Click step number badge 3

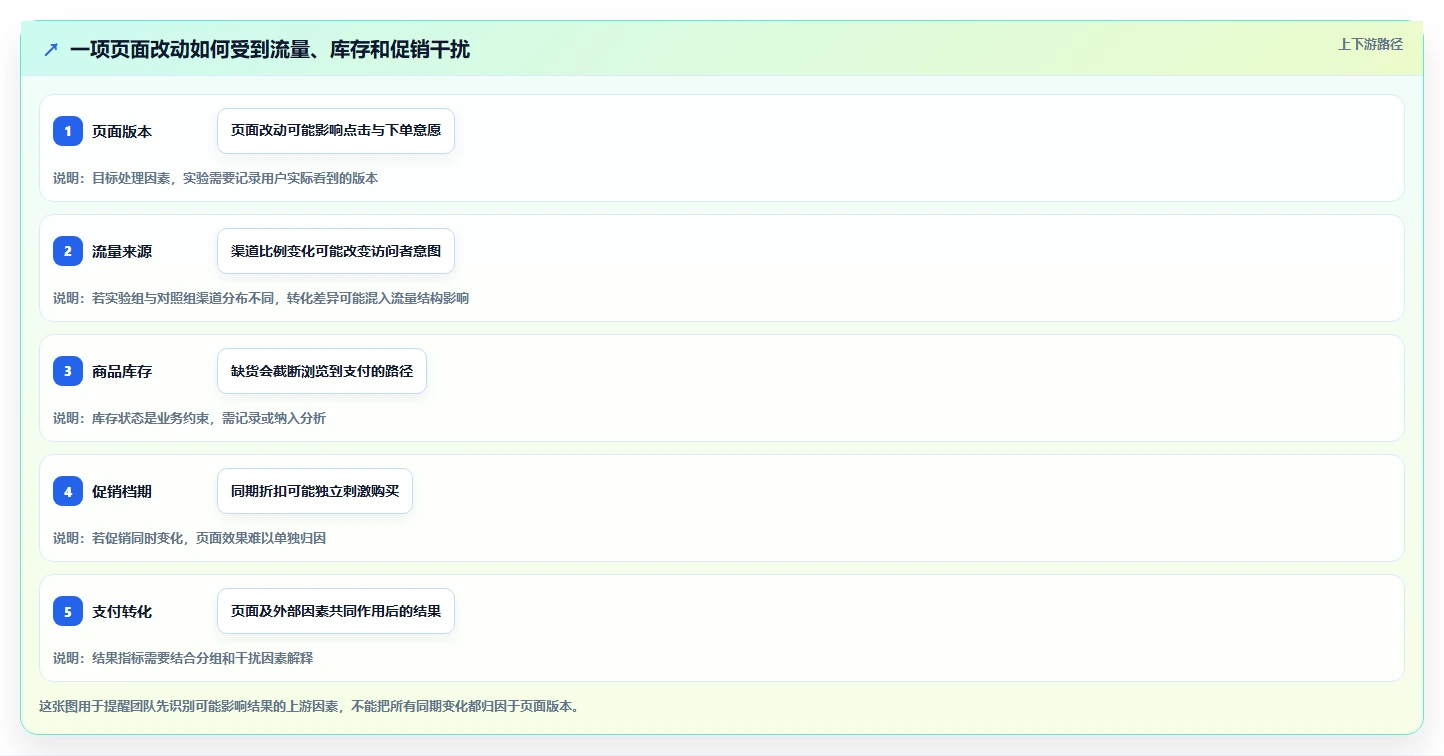[68, 371]
